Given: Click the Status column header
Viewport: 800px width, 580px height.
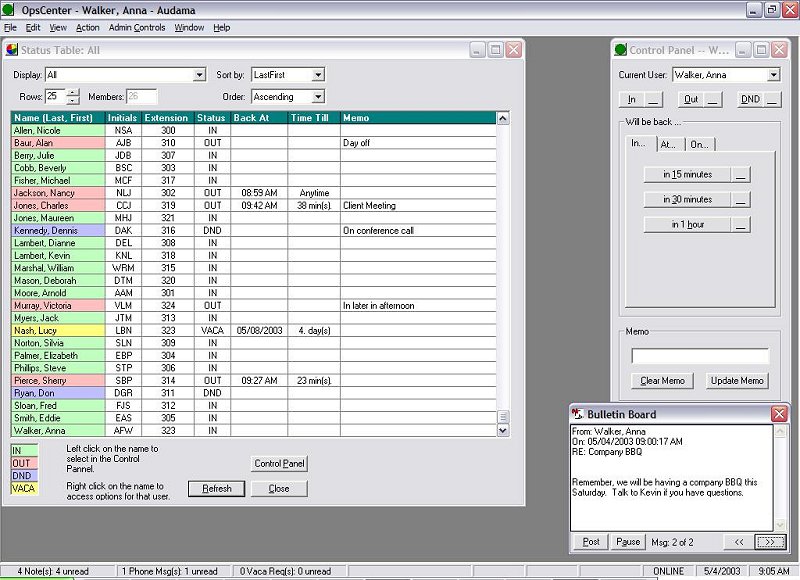Looking at the screenshot, I should tap(212, 118).
